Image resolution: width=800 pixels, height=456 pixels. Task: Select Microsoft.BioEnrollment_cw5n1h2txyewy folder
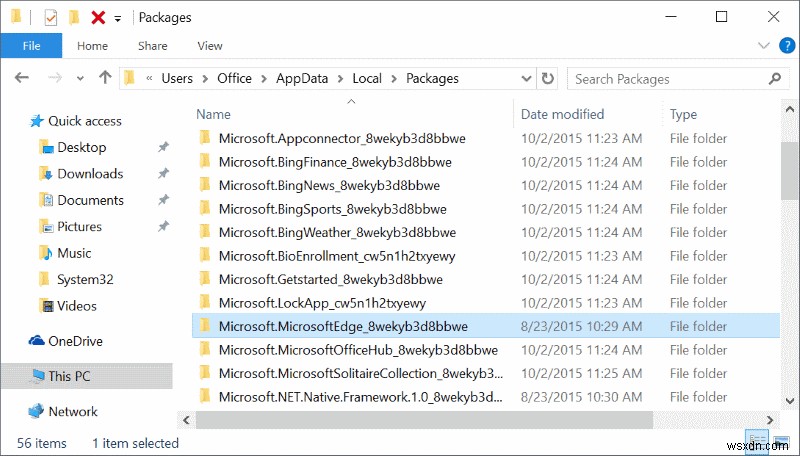tap(337, 256)
